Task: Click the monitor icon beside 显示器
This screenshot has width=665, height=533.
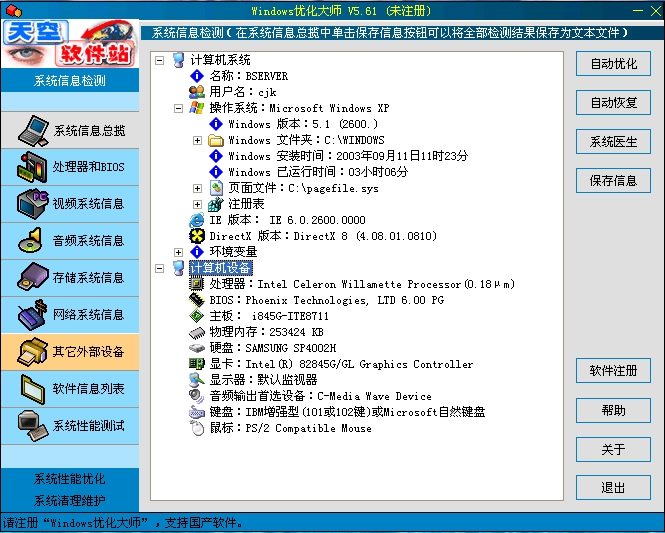Action: pyautogui.click(x=196, y=380)
